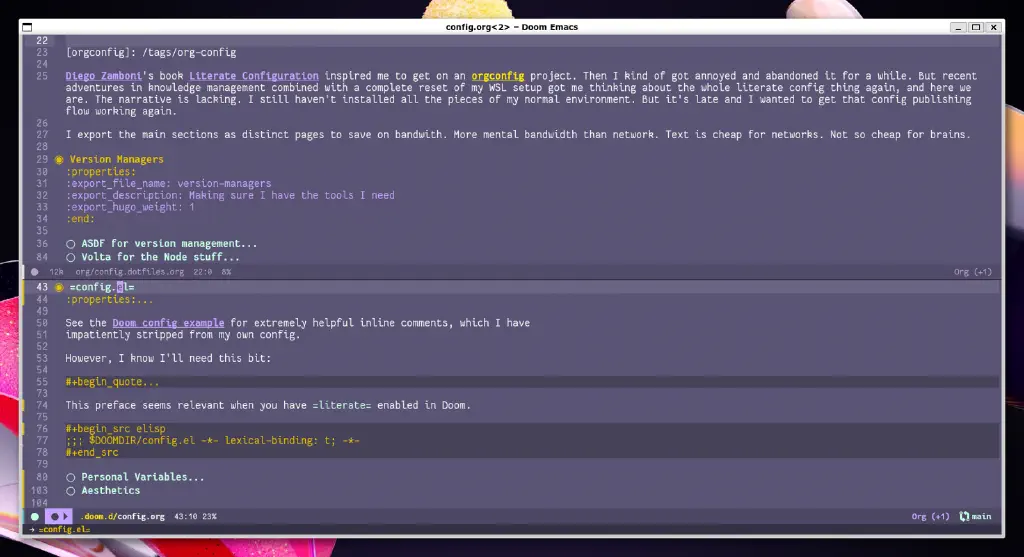
Task: Click the Version Managers heading text
Action: pos(116,159)
